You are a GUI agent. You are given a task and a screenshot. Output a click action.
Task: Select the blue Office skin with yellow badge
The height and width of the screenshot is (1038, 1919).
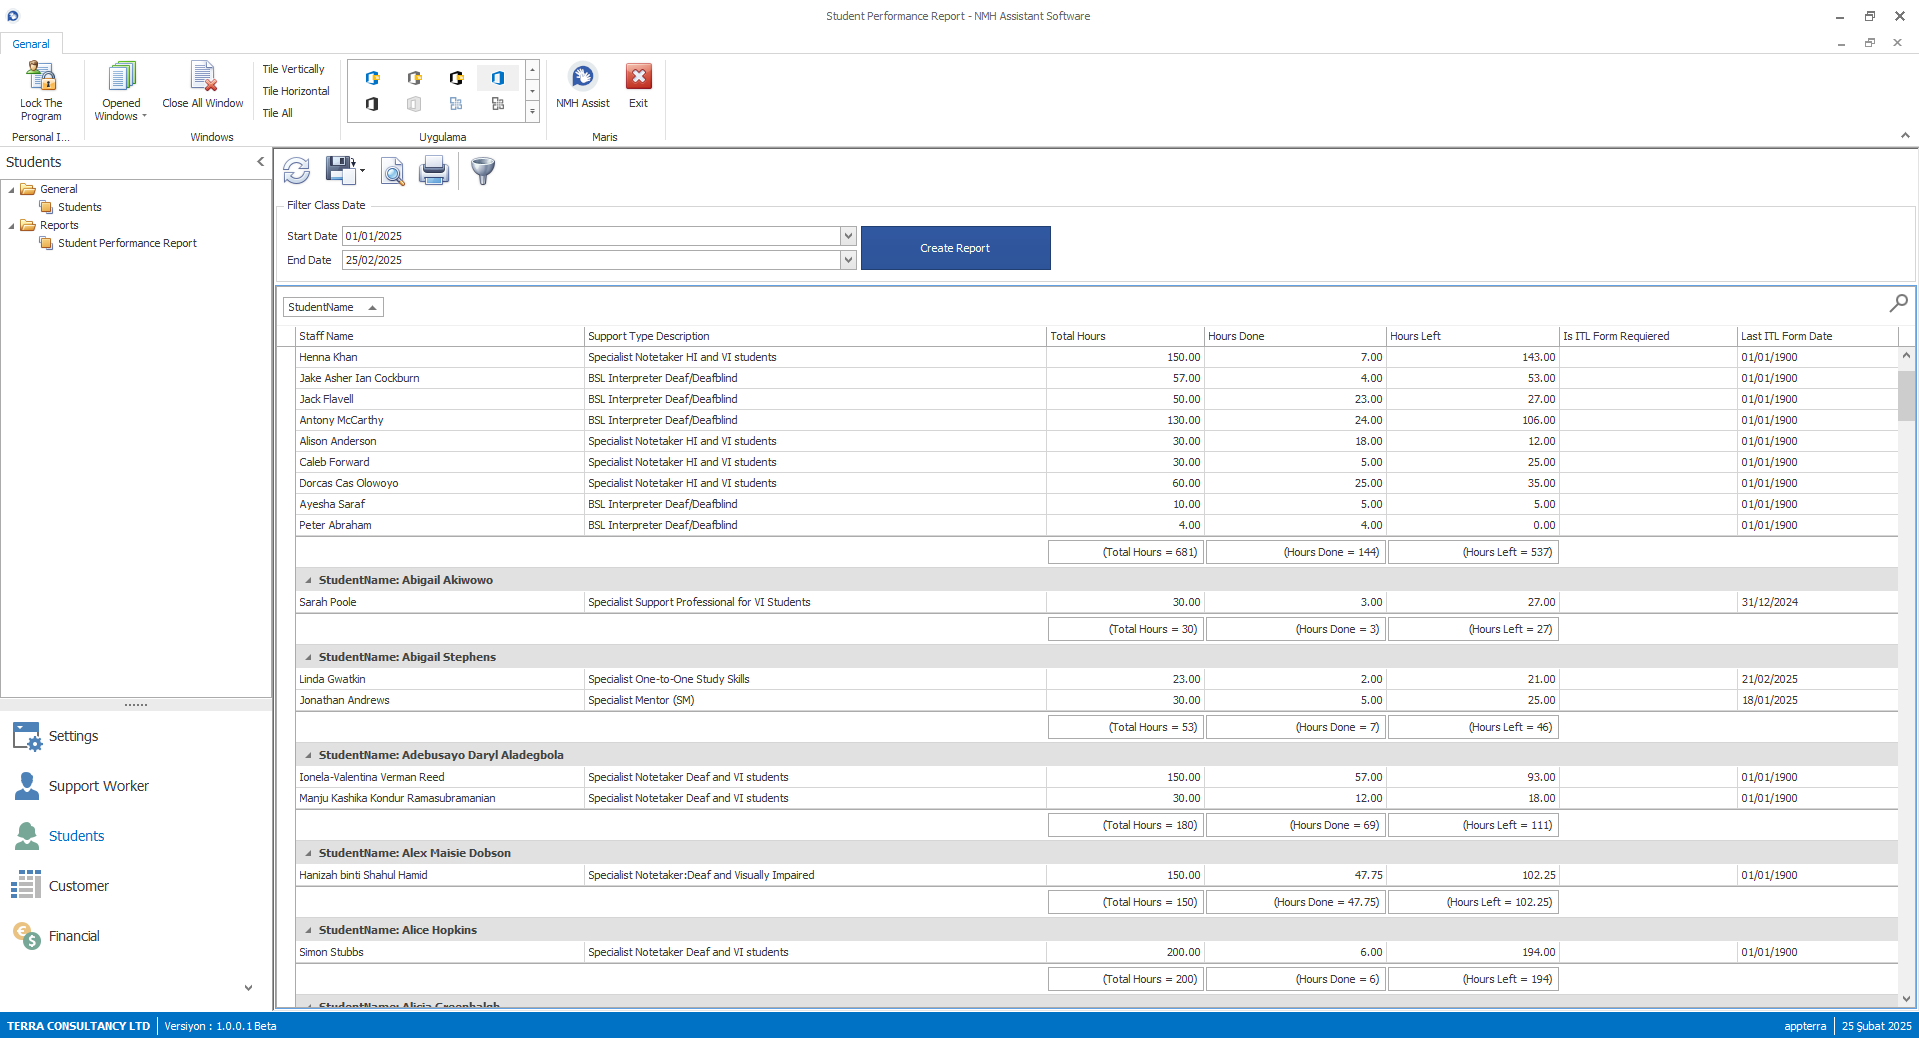(372, 78)
